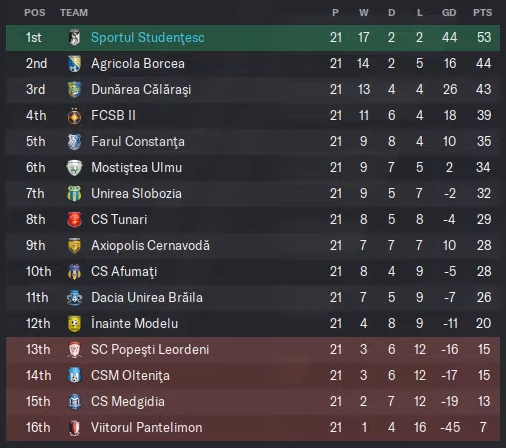506x448 pixels.
Task: Open Dunărea Călărași via its crest icon
Action: point(75,89)
